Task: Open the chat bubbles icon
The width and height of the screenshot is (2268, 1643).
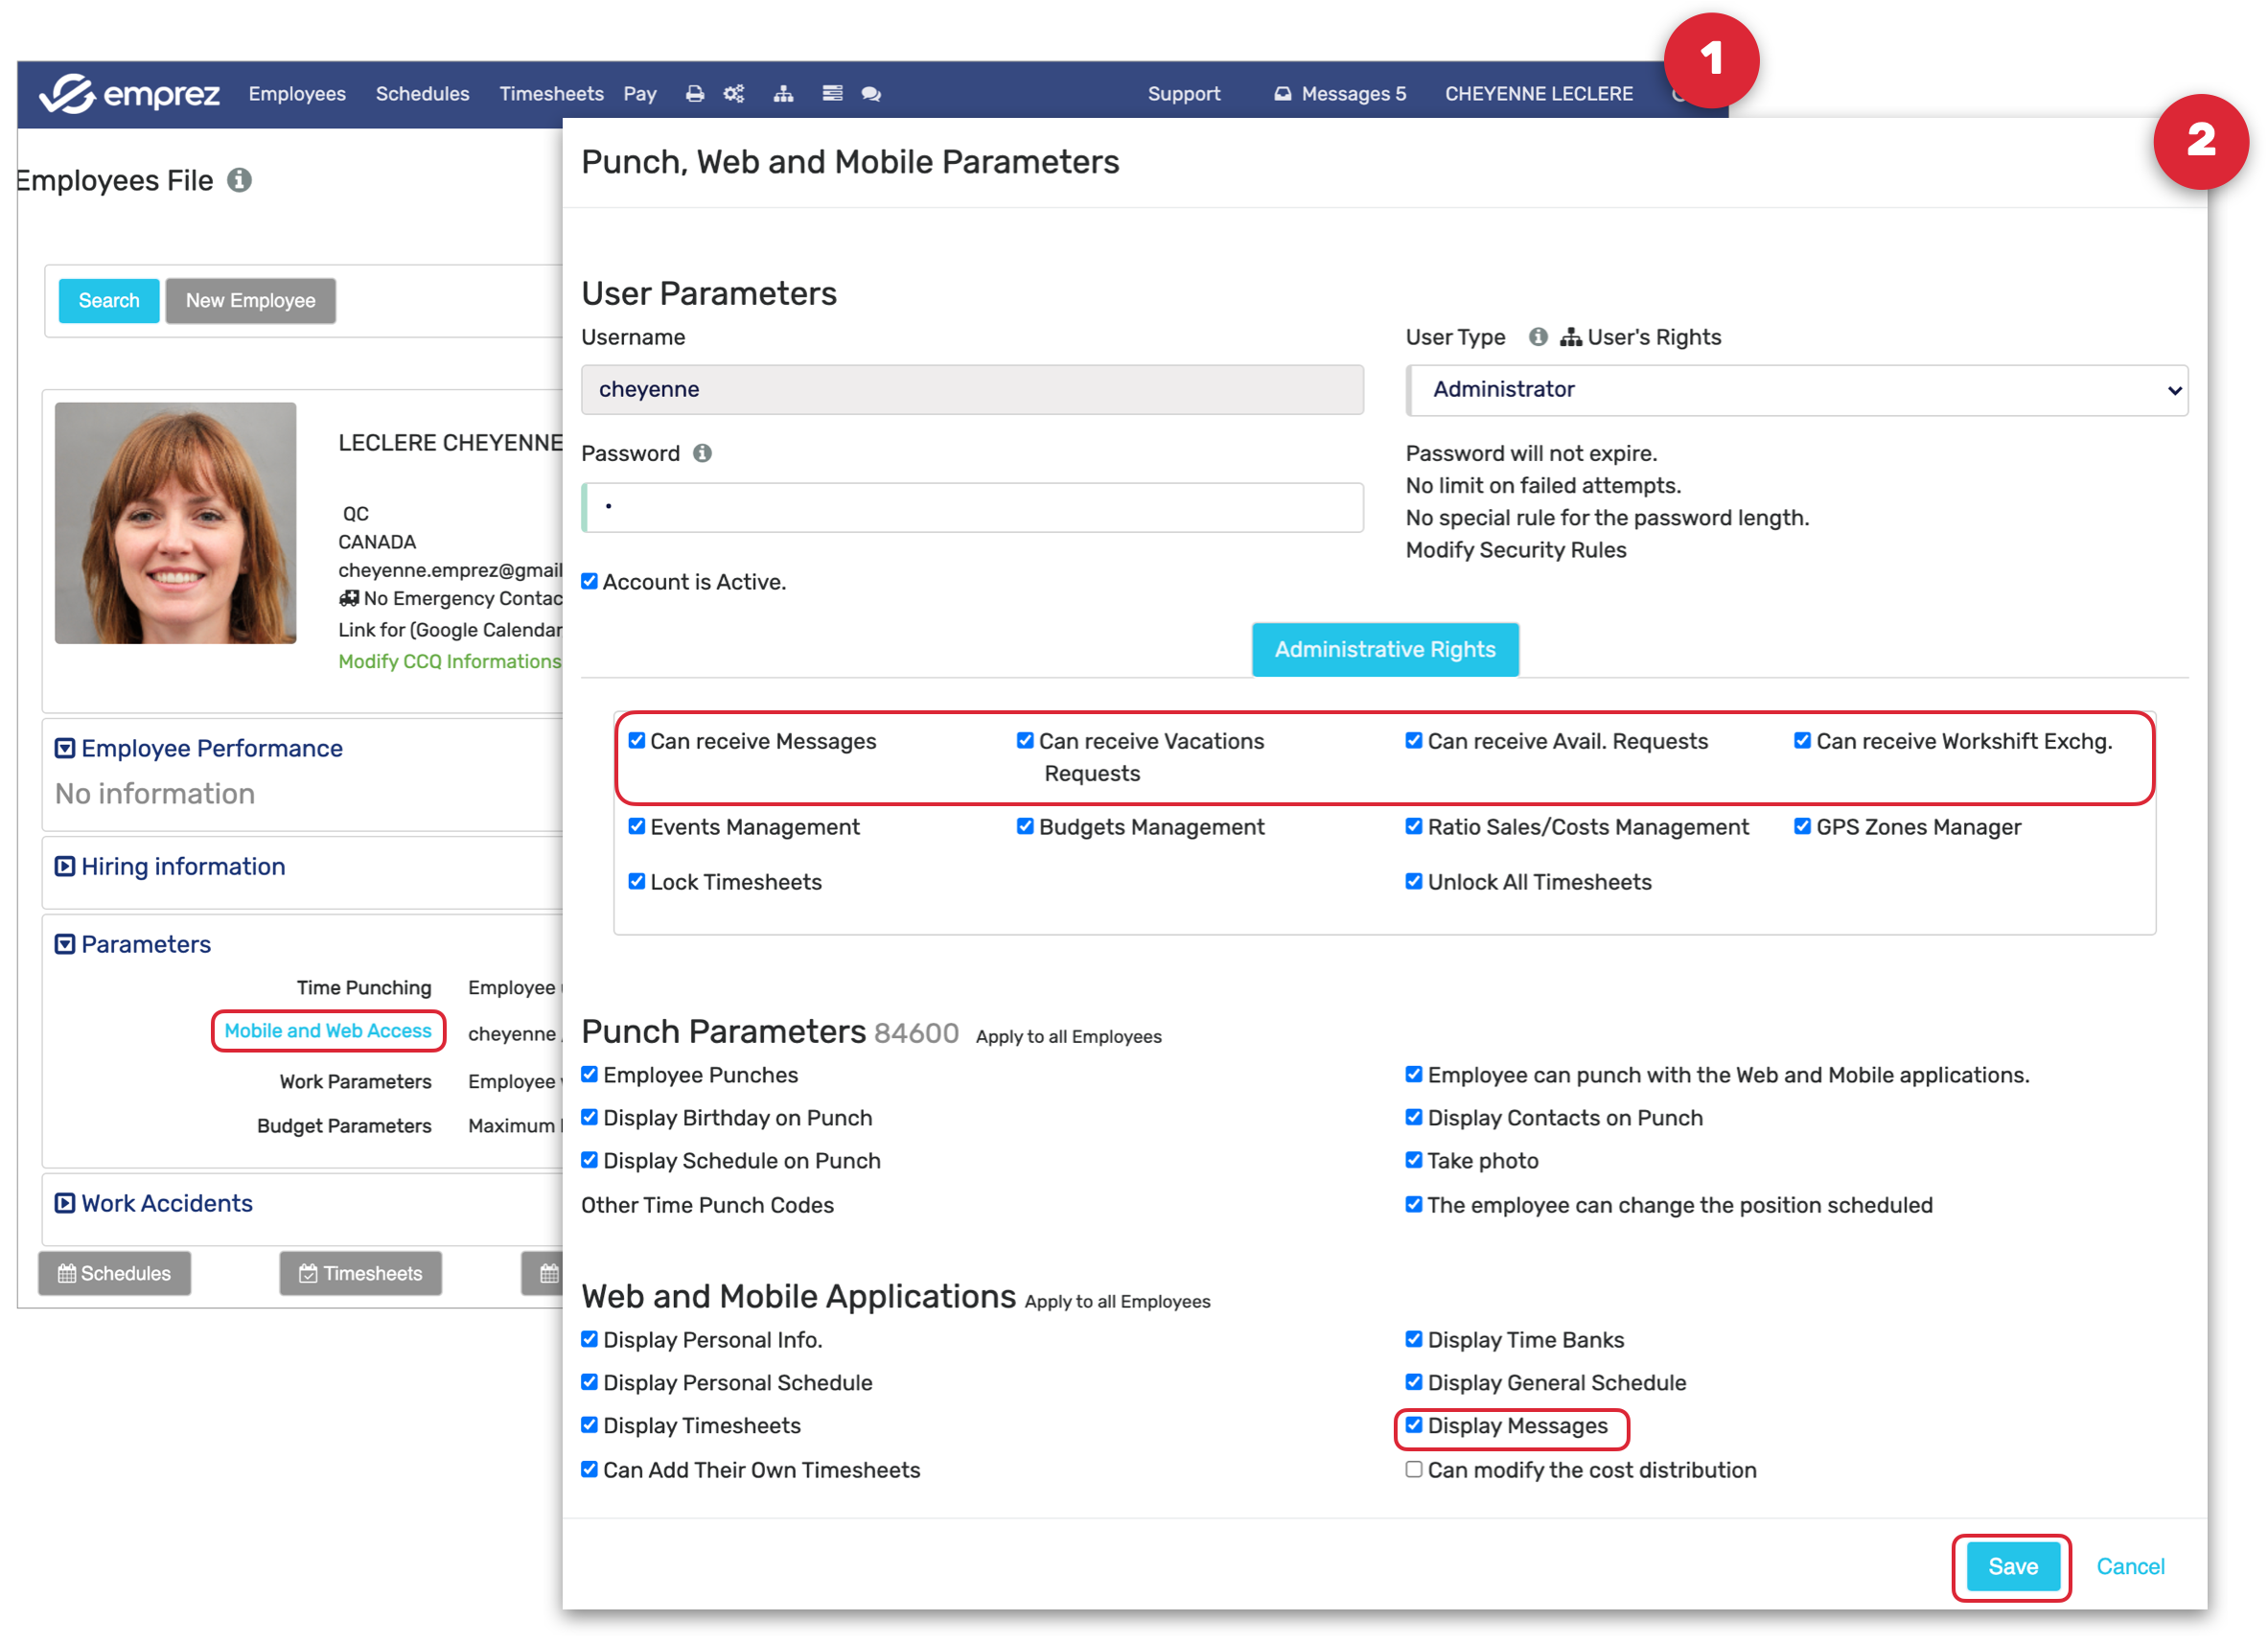Action: [871, 94]
